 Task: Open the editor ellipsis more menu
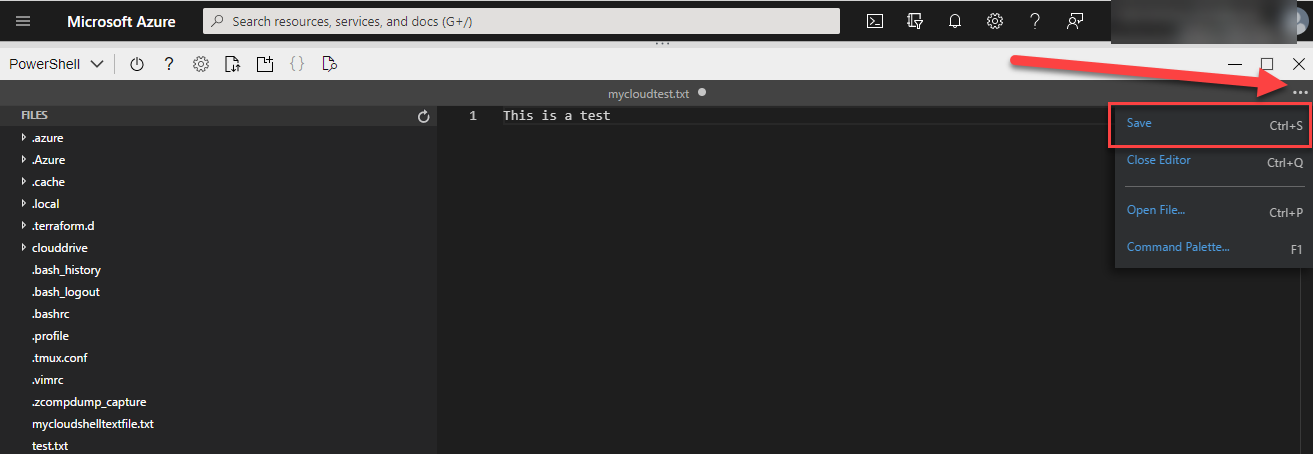(x=1300, y=93)
